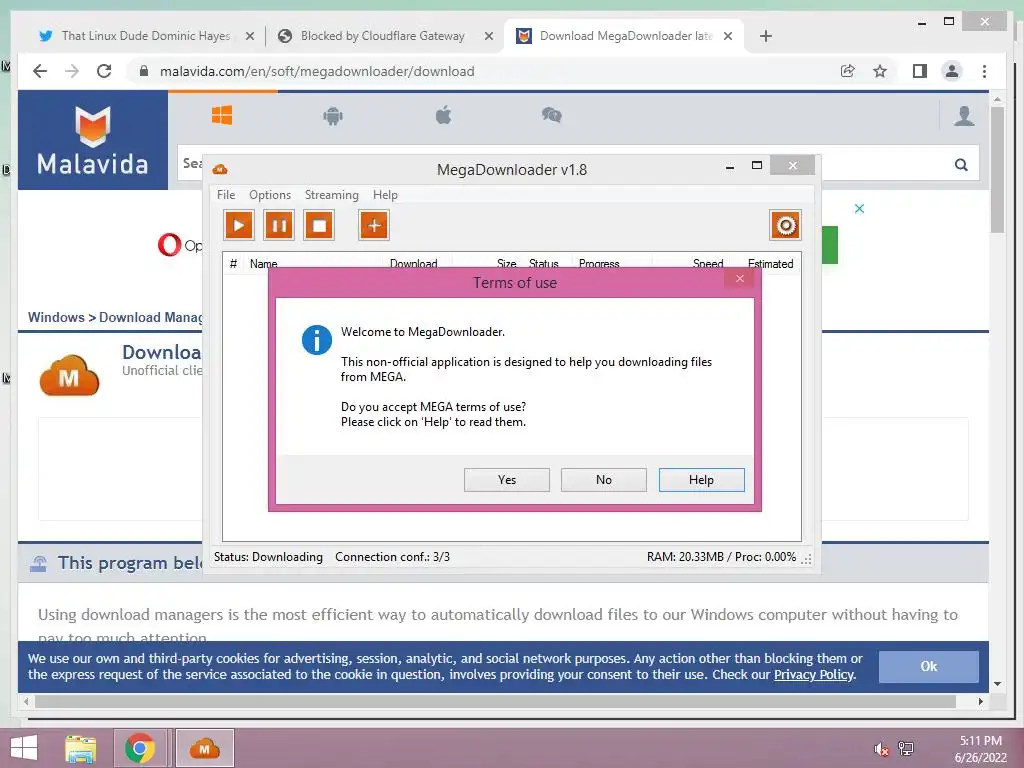Click the muted volume tray icon
The height and width of the screenshot is (768, 1024).
(x=882, y=749)
